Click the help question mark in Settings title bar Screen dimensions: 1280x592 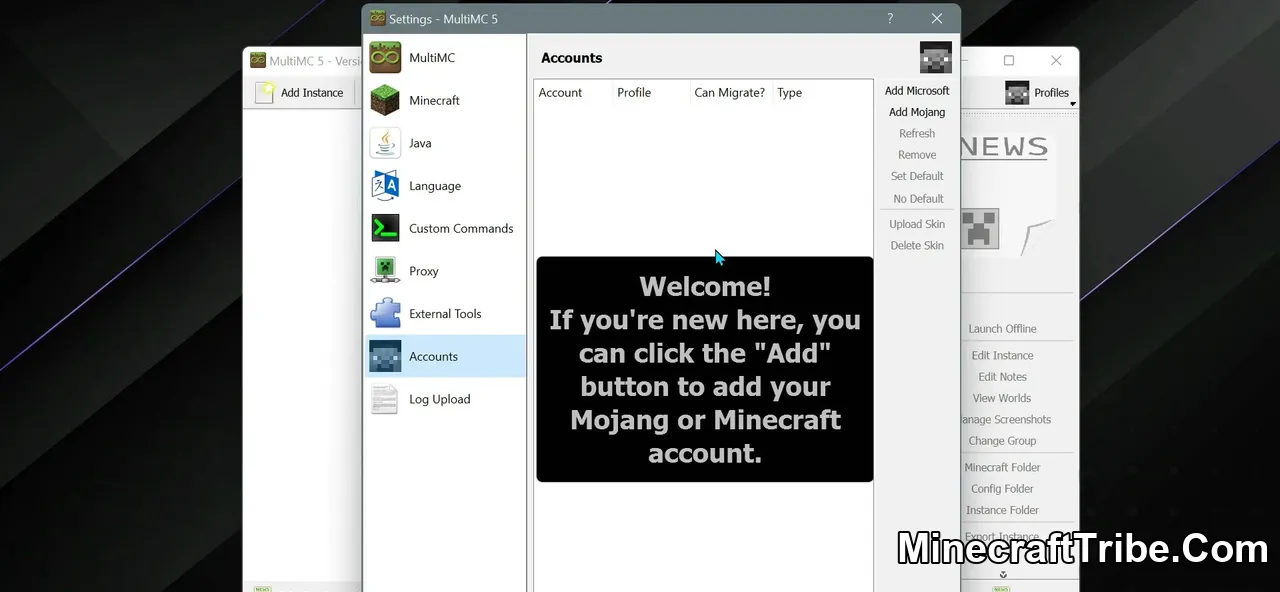tap(890, 18)
